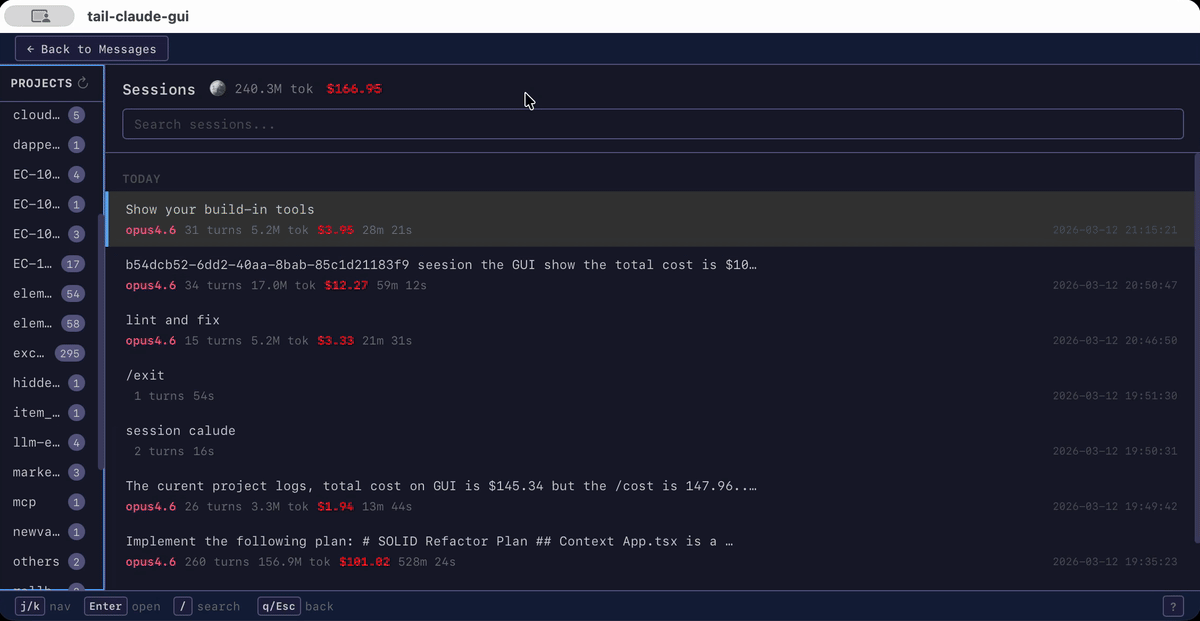Click the timestamp 2026-03-12 20:50:47
This screenshot has width=1200, height=621.
point(1115,285)
